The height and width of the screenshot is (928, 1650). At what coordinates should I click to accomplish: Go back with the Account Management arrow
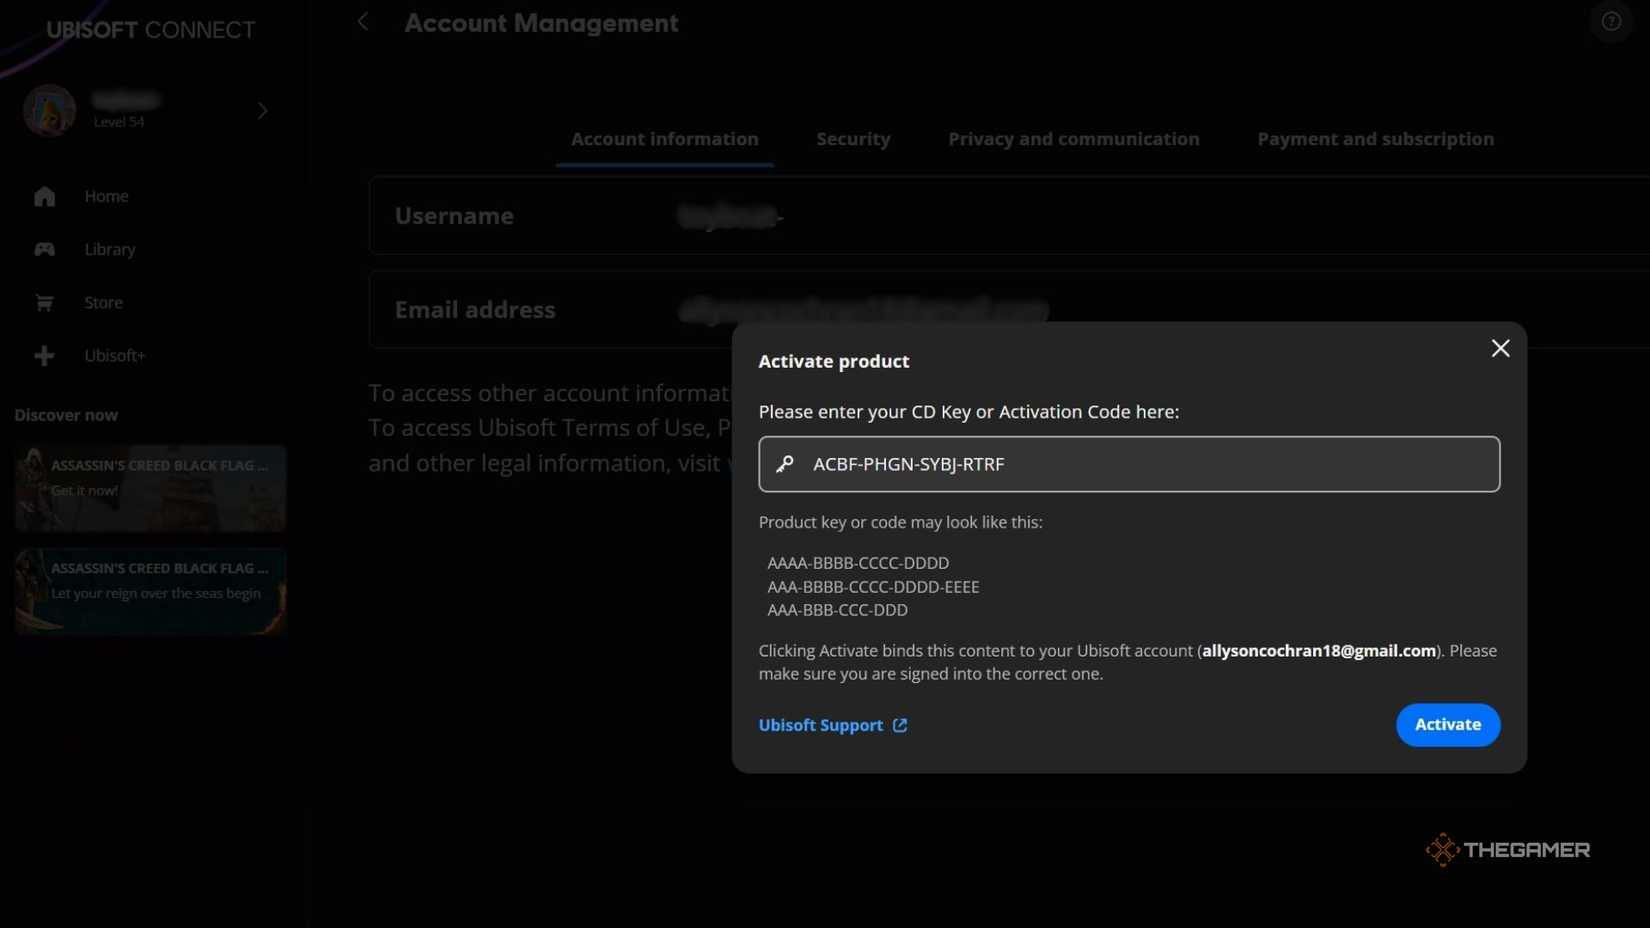tap(363, 22)
